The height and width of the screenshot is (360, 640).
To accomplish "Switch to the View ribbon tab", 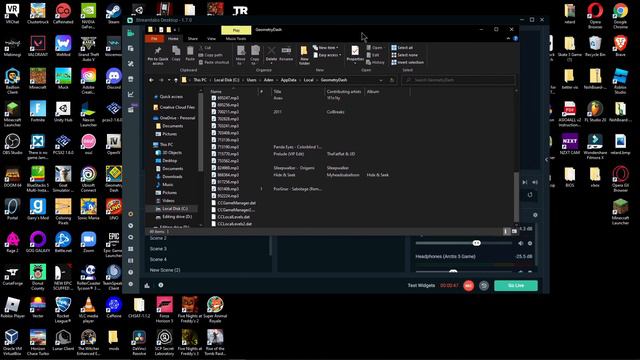I will pyautogui.click(x=211, y=39).
